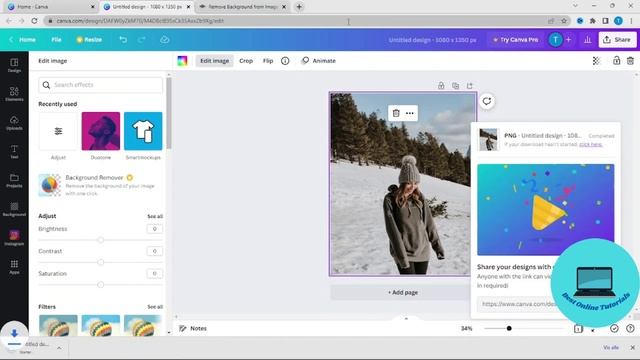Click the Share button

click(617, 40)
